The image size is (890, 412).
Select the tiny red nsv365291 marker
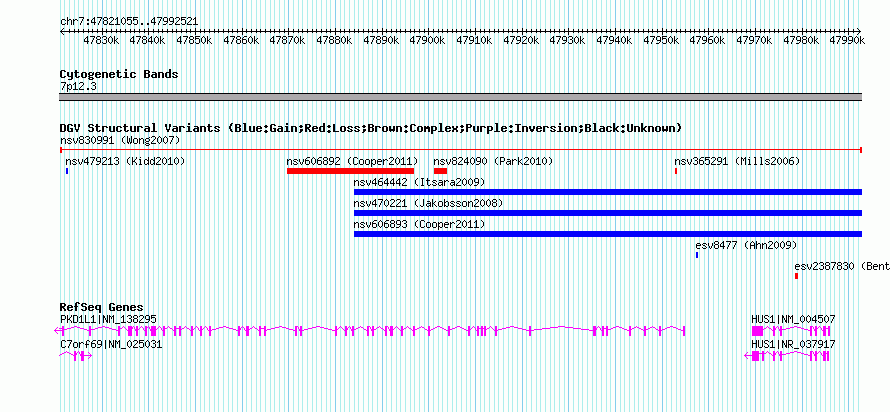(x=676, y=171)
